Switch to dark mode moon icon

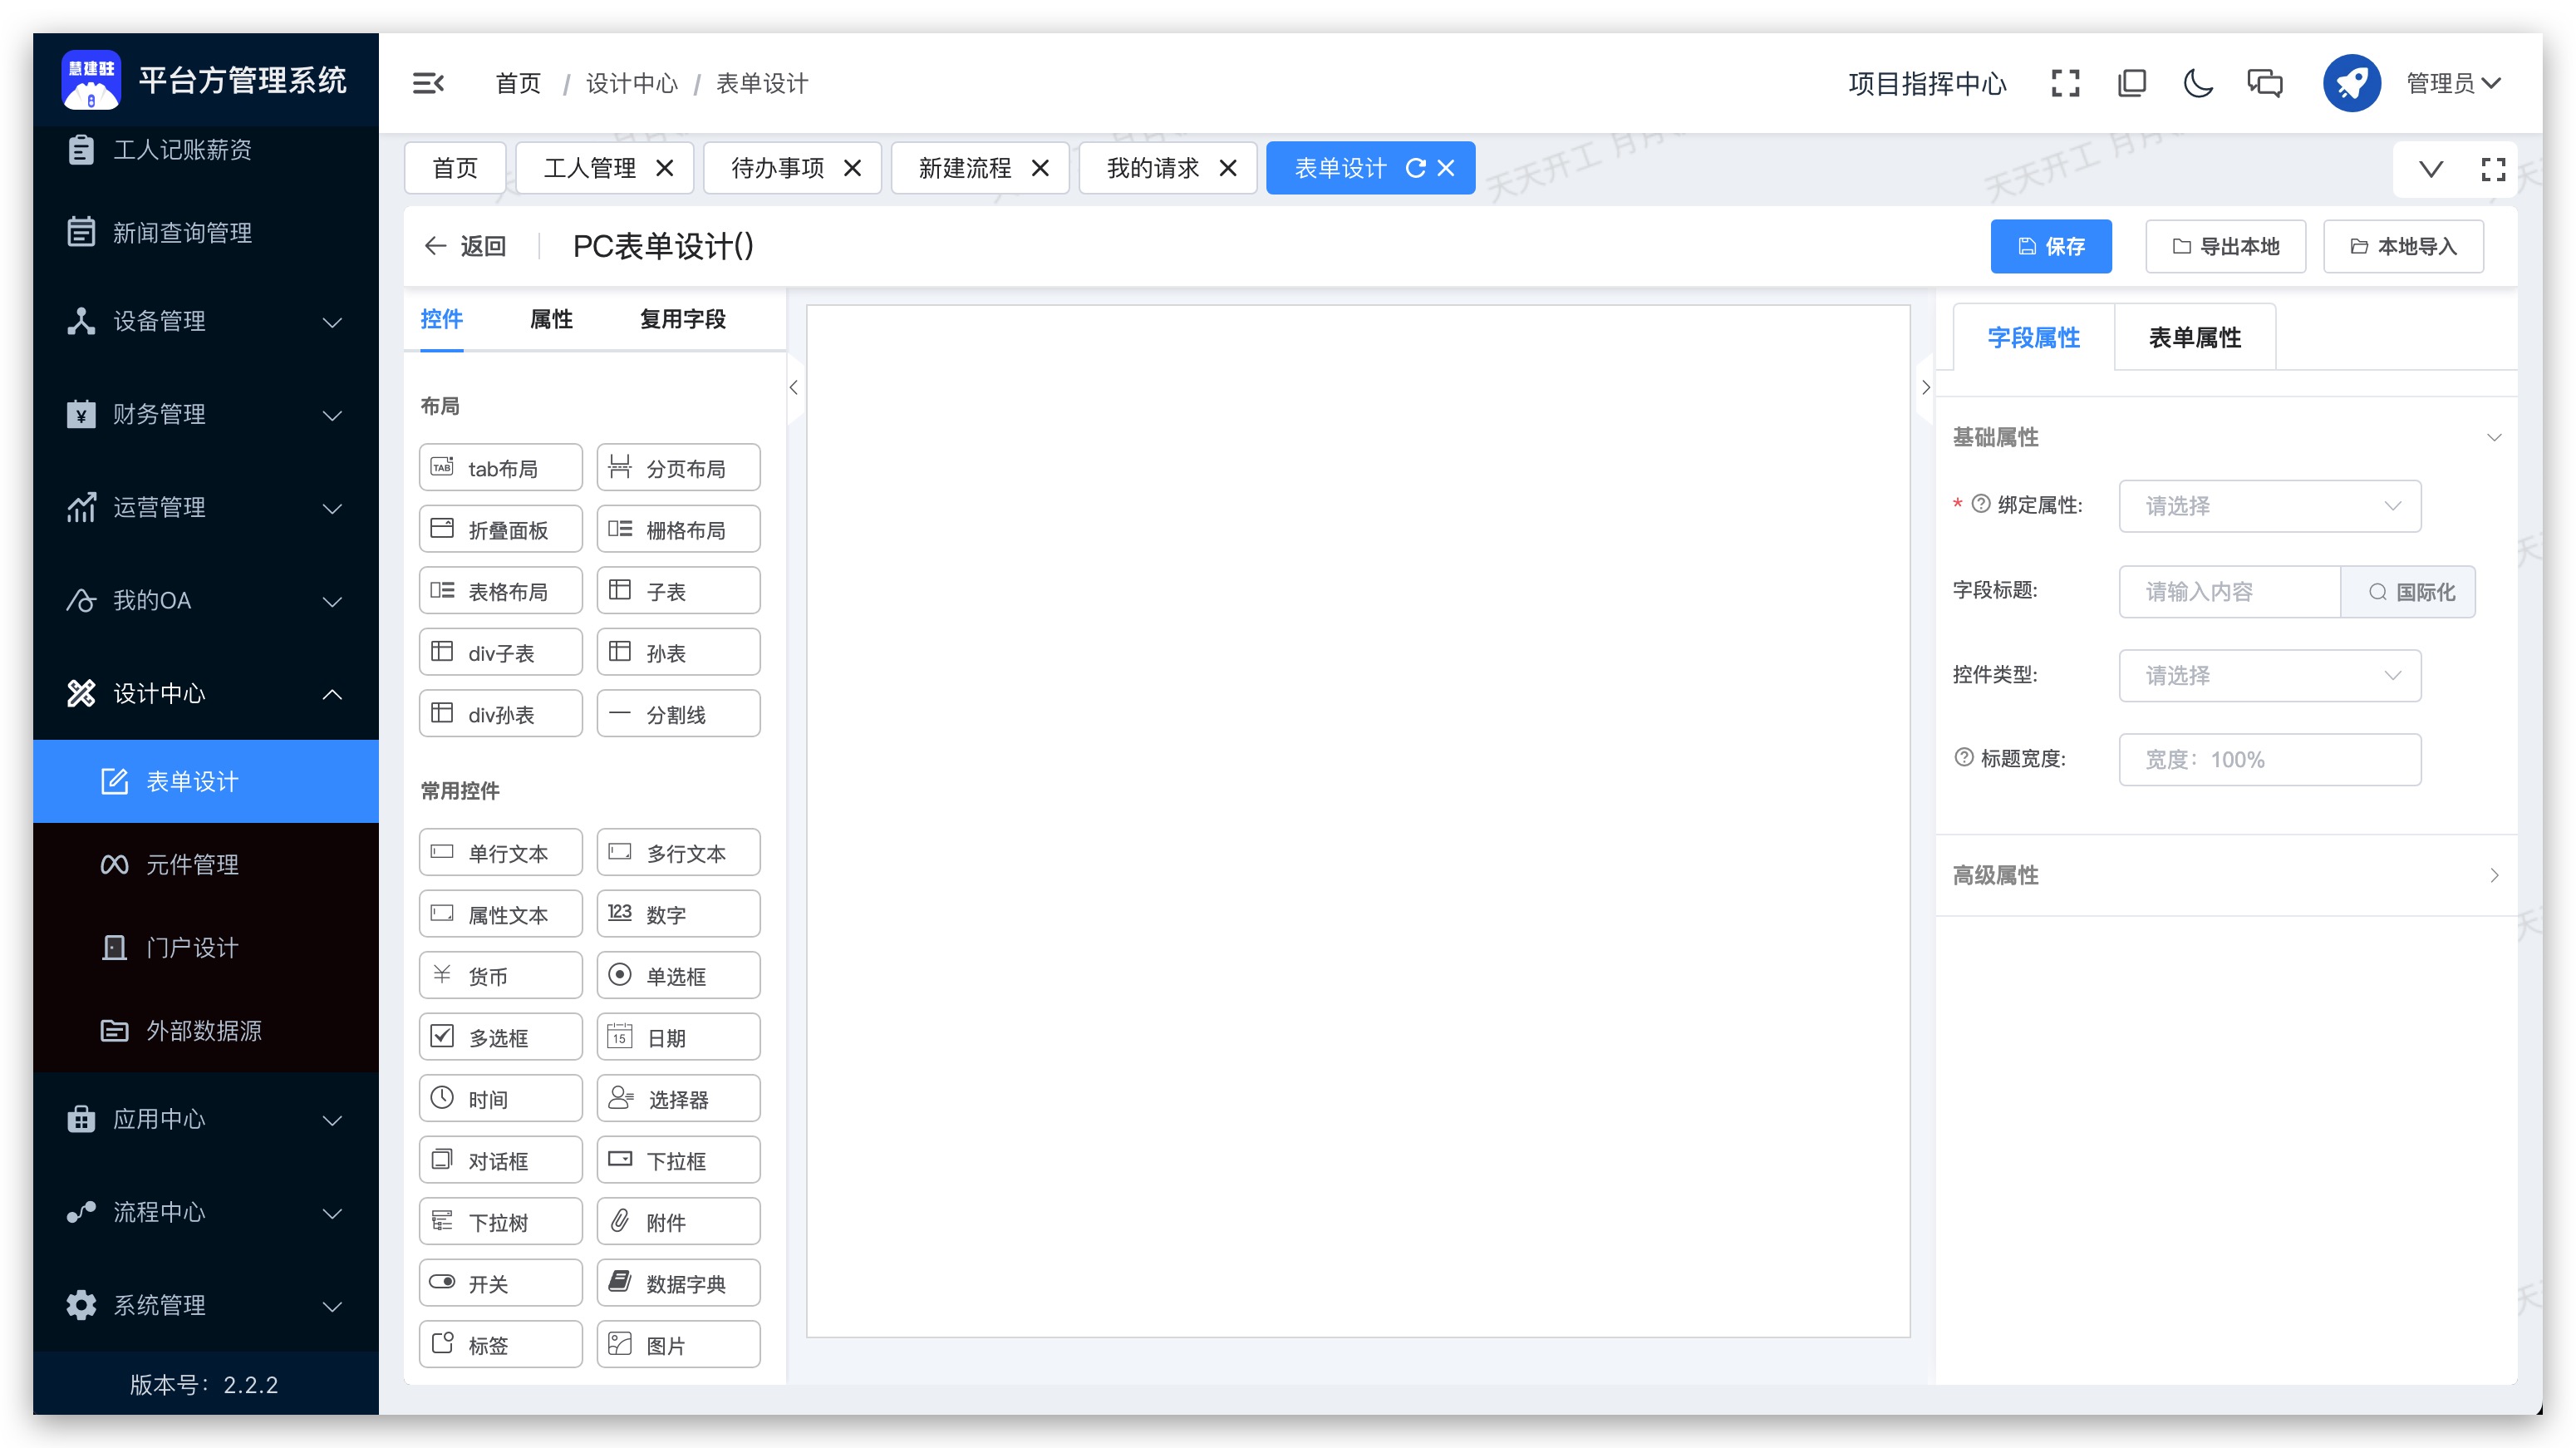[2198, 83]
